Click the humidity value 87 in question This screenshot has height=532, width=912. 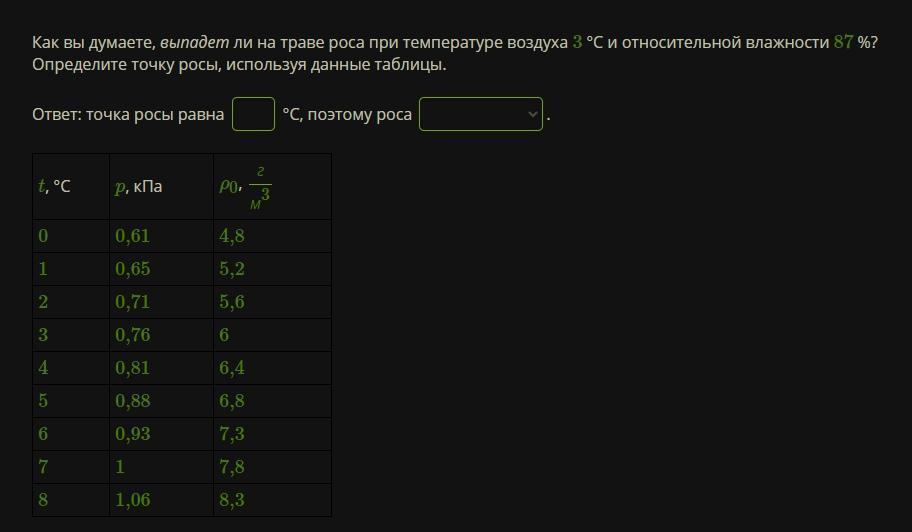click(x=843, y=42)
